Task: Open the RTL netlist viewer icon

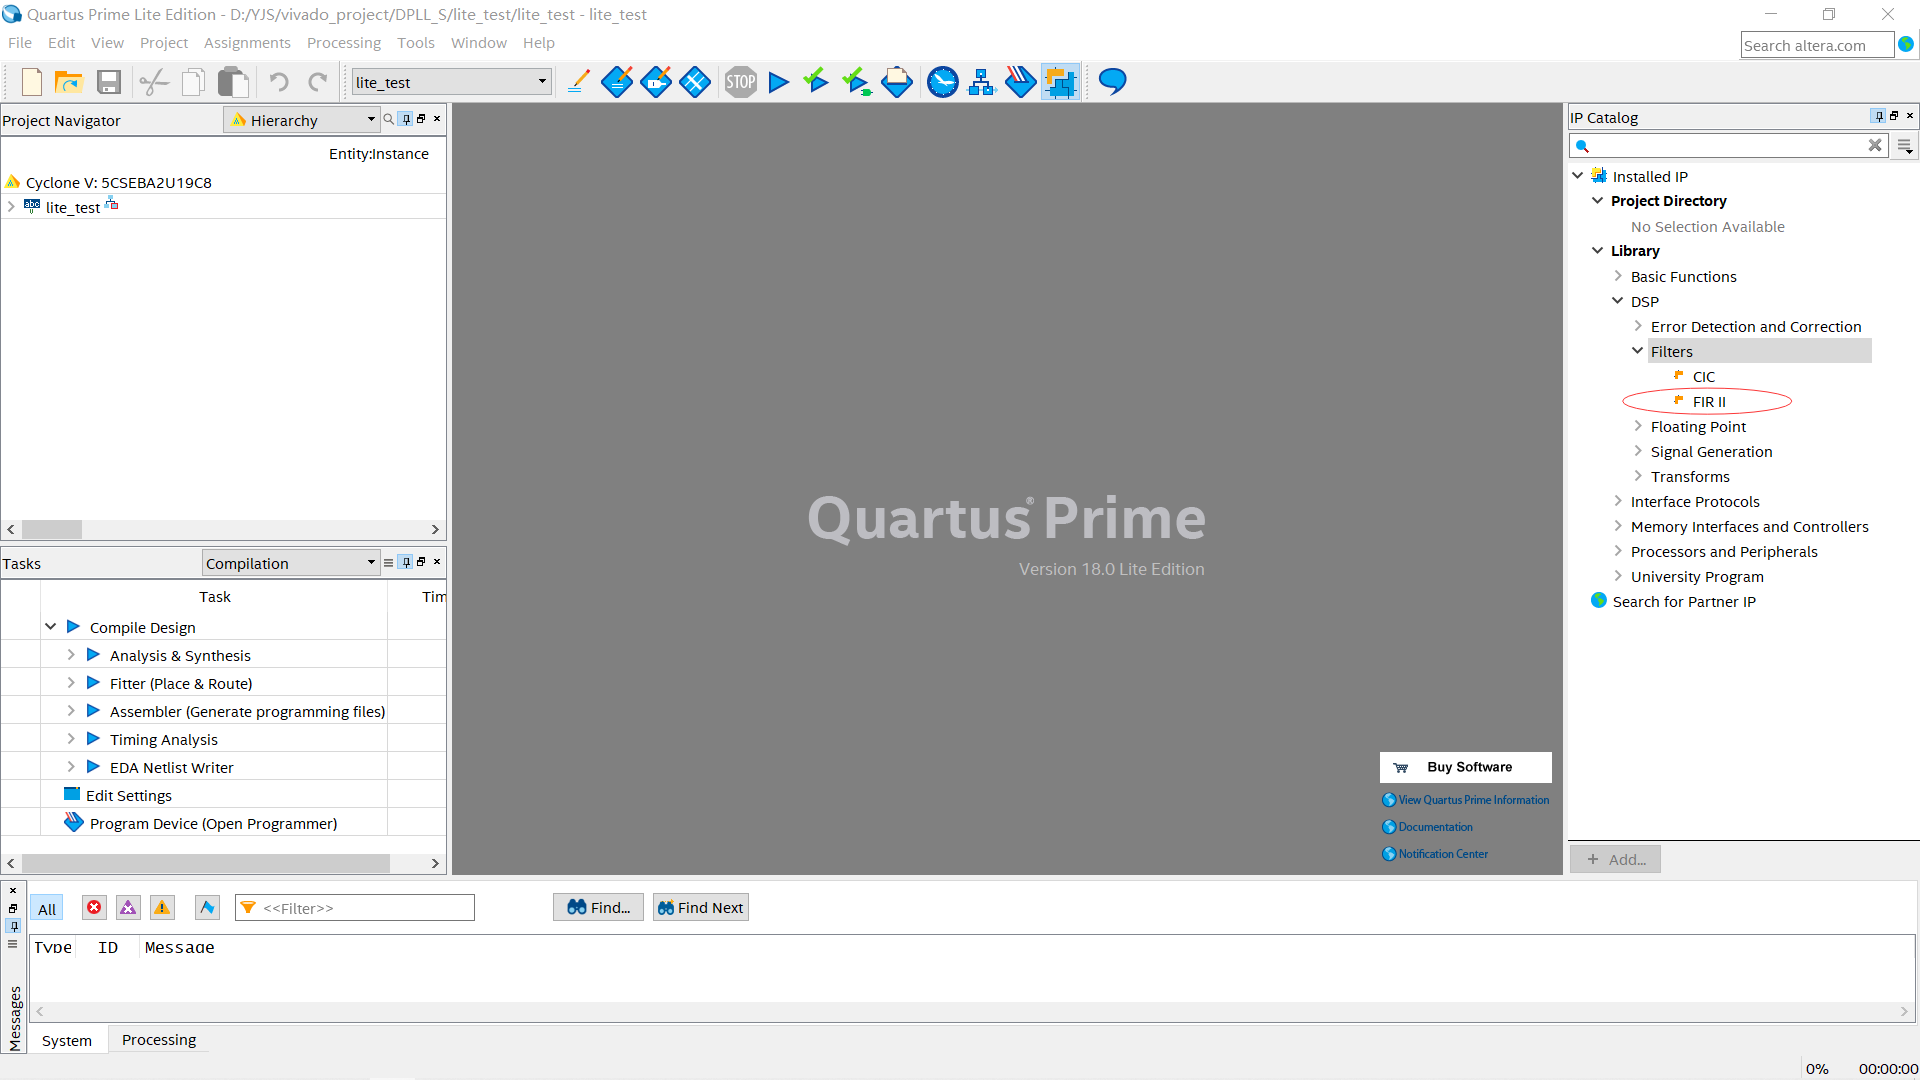Action: point(982,82)
